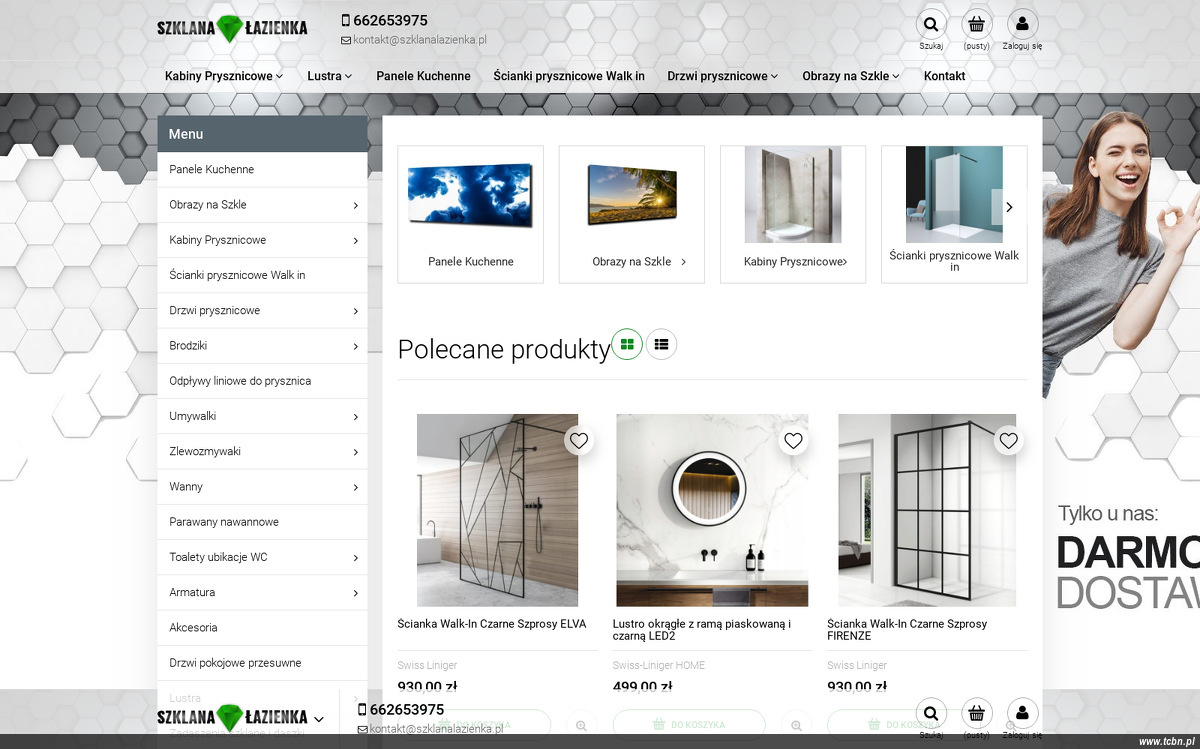
Task: Open Ścianki prysznicowe Walk in category card
Action: coord(954,214)
